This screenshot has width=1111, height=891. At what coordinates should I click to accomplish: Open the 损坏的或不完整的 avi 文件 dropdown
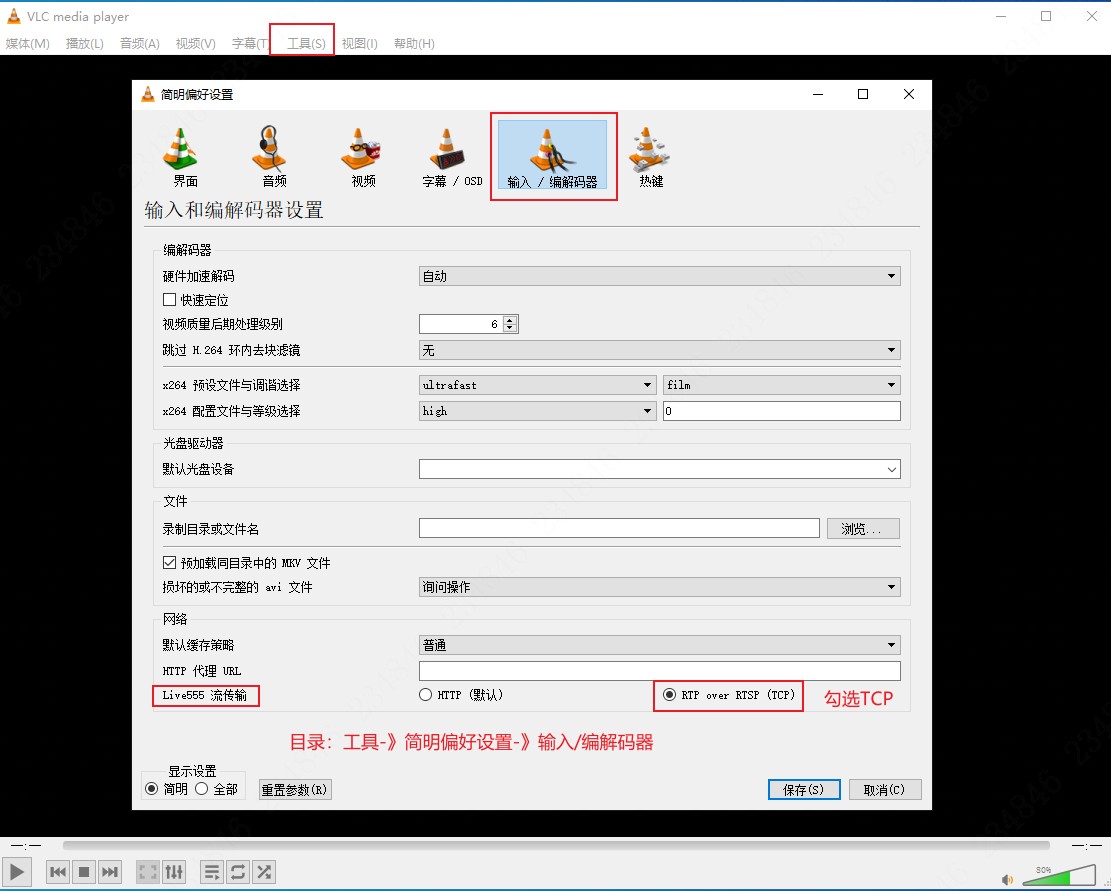(x=660, y=587)
